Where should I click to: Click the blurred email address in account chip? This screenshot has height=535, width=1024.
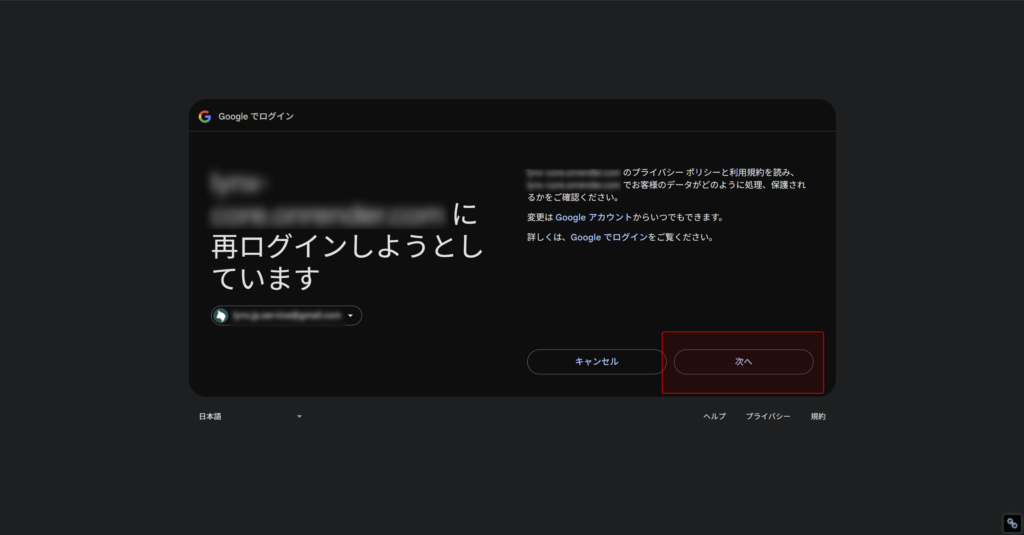pos(287,316)
